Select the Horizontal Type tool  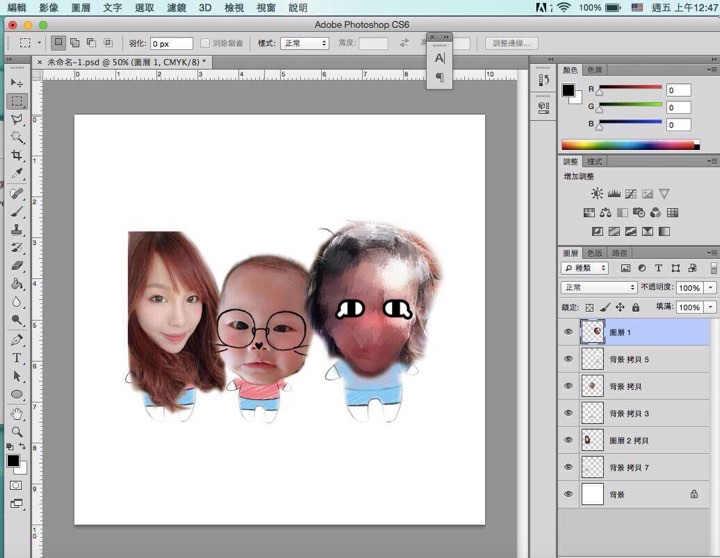click(17, 358)
